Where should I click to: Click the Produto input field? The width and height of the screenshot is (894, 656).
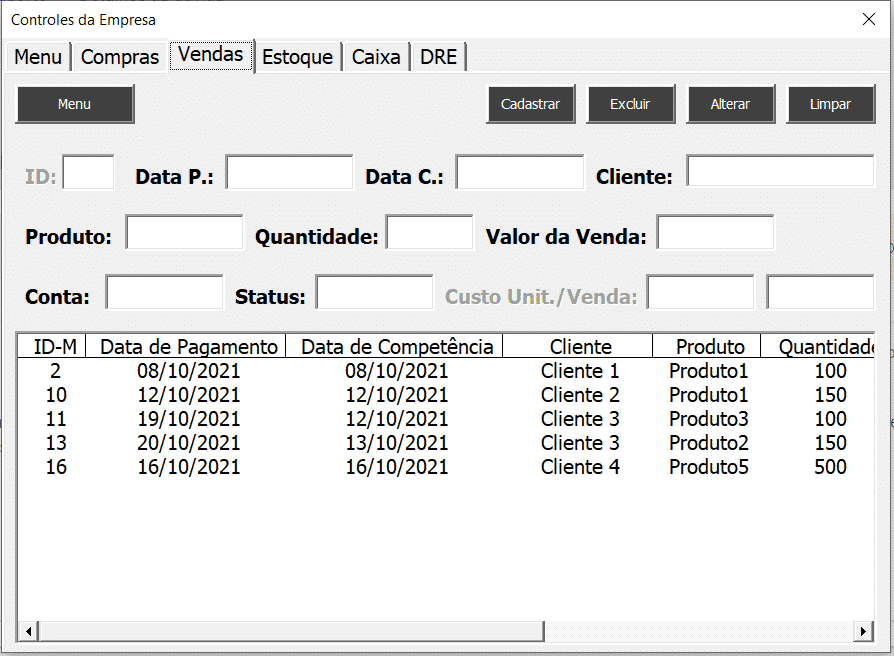point(185,232)
